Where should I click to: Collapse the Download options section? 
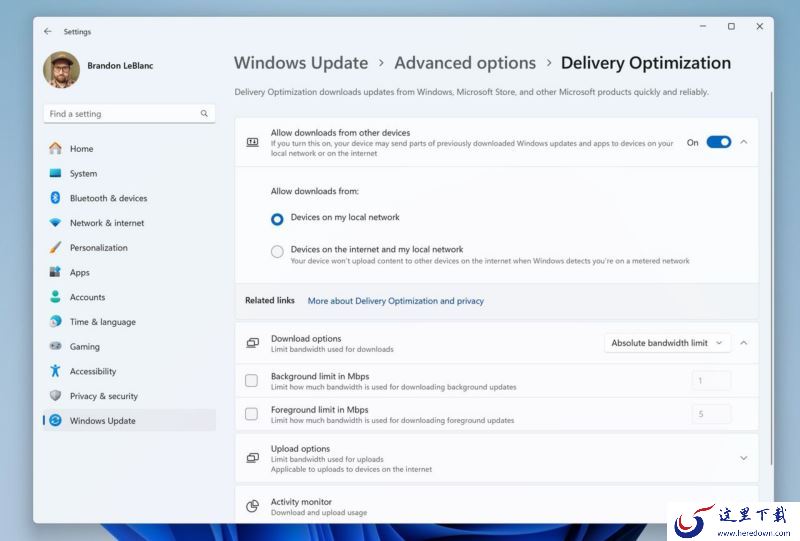pyautogui.click(x=743, y=343)
